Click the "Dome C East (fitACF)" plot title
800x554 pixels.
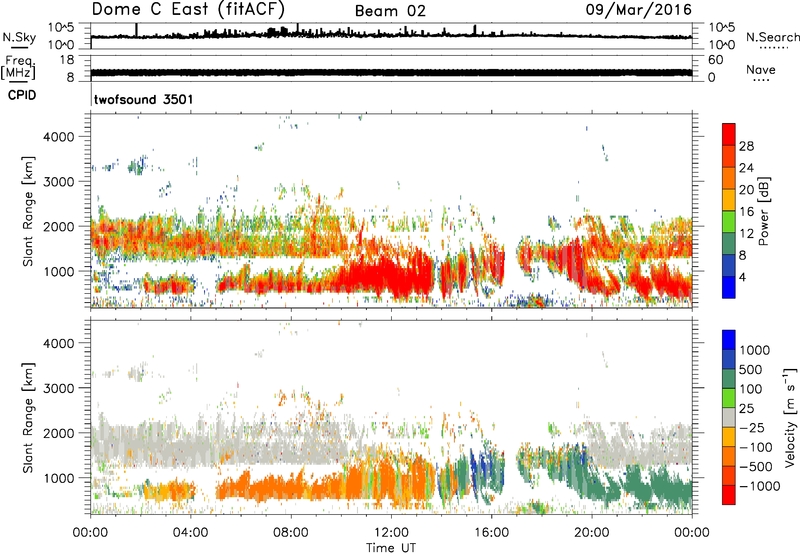[x=188, y=10]
